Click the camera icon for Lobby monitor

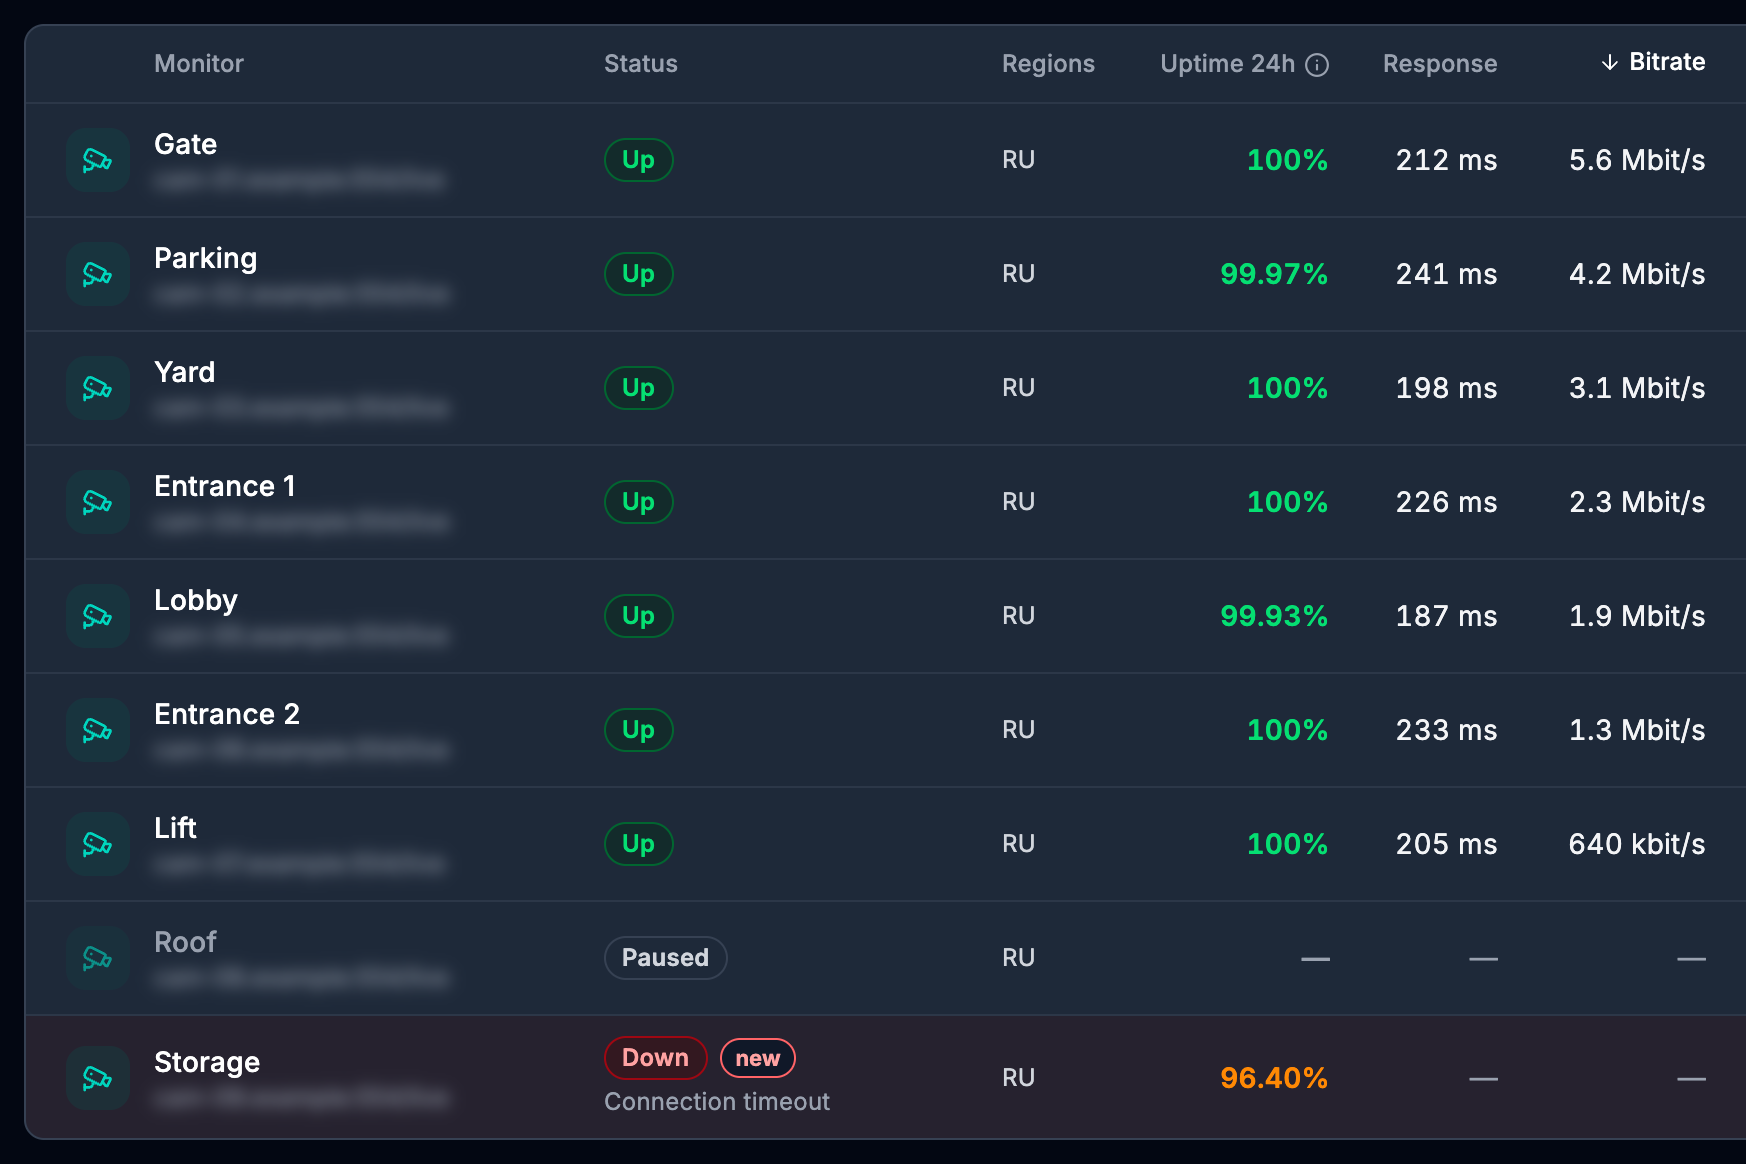tap(98, 616)
